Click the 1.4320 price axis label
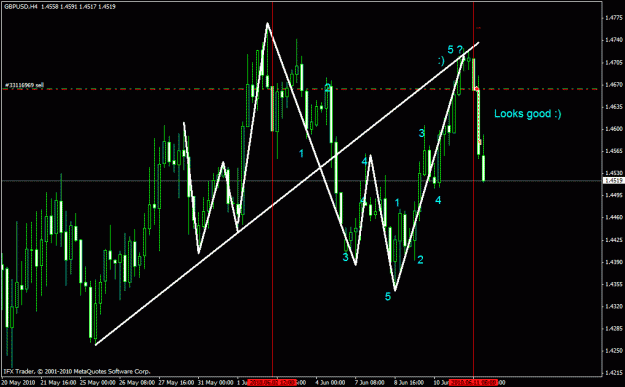The image size is (625, 387). pos(614,306)
